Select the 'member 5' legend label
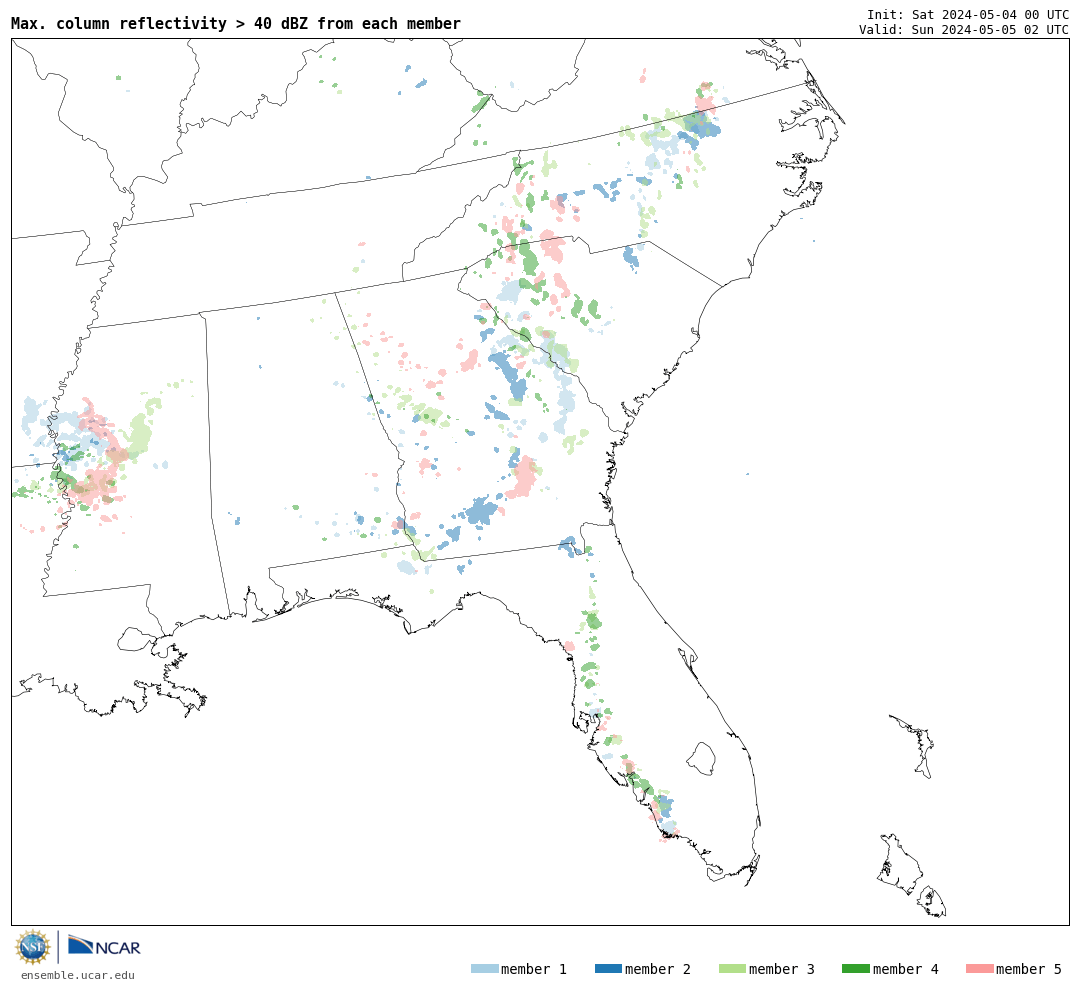 (x=1029, y=969)
